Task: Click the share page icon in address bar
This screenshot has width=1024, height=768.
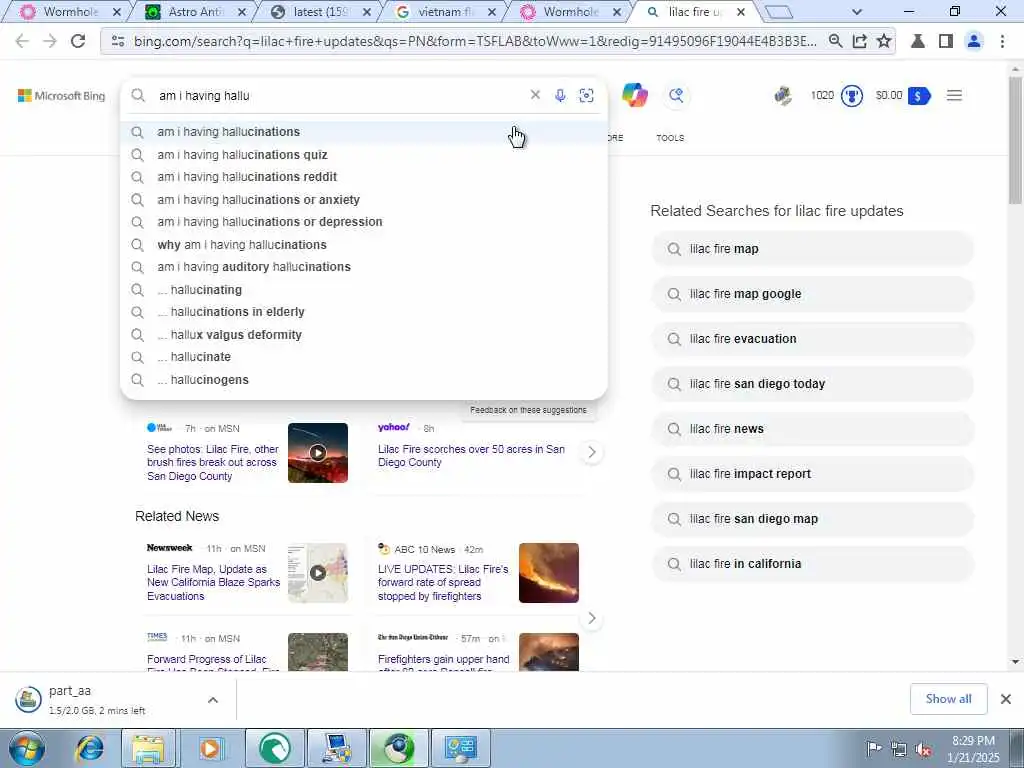Action: tap(859, 41)
